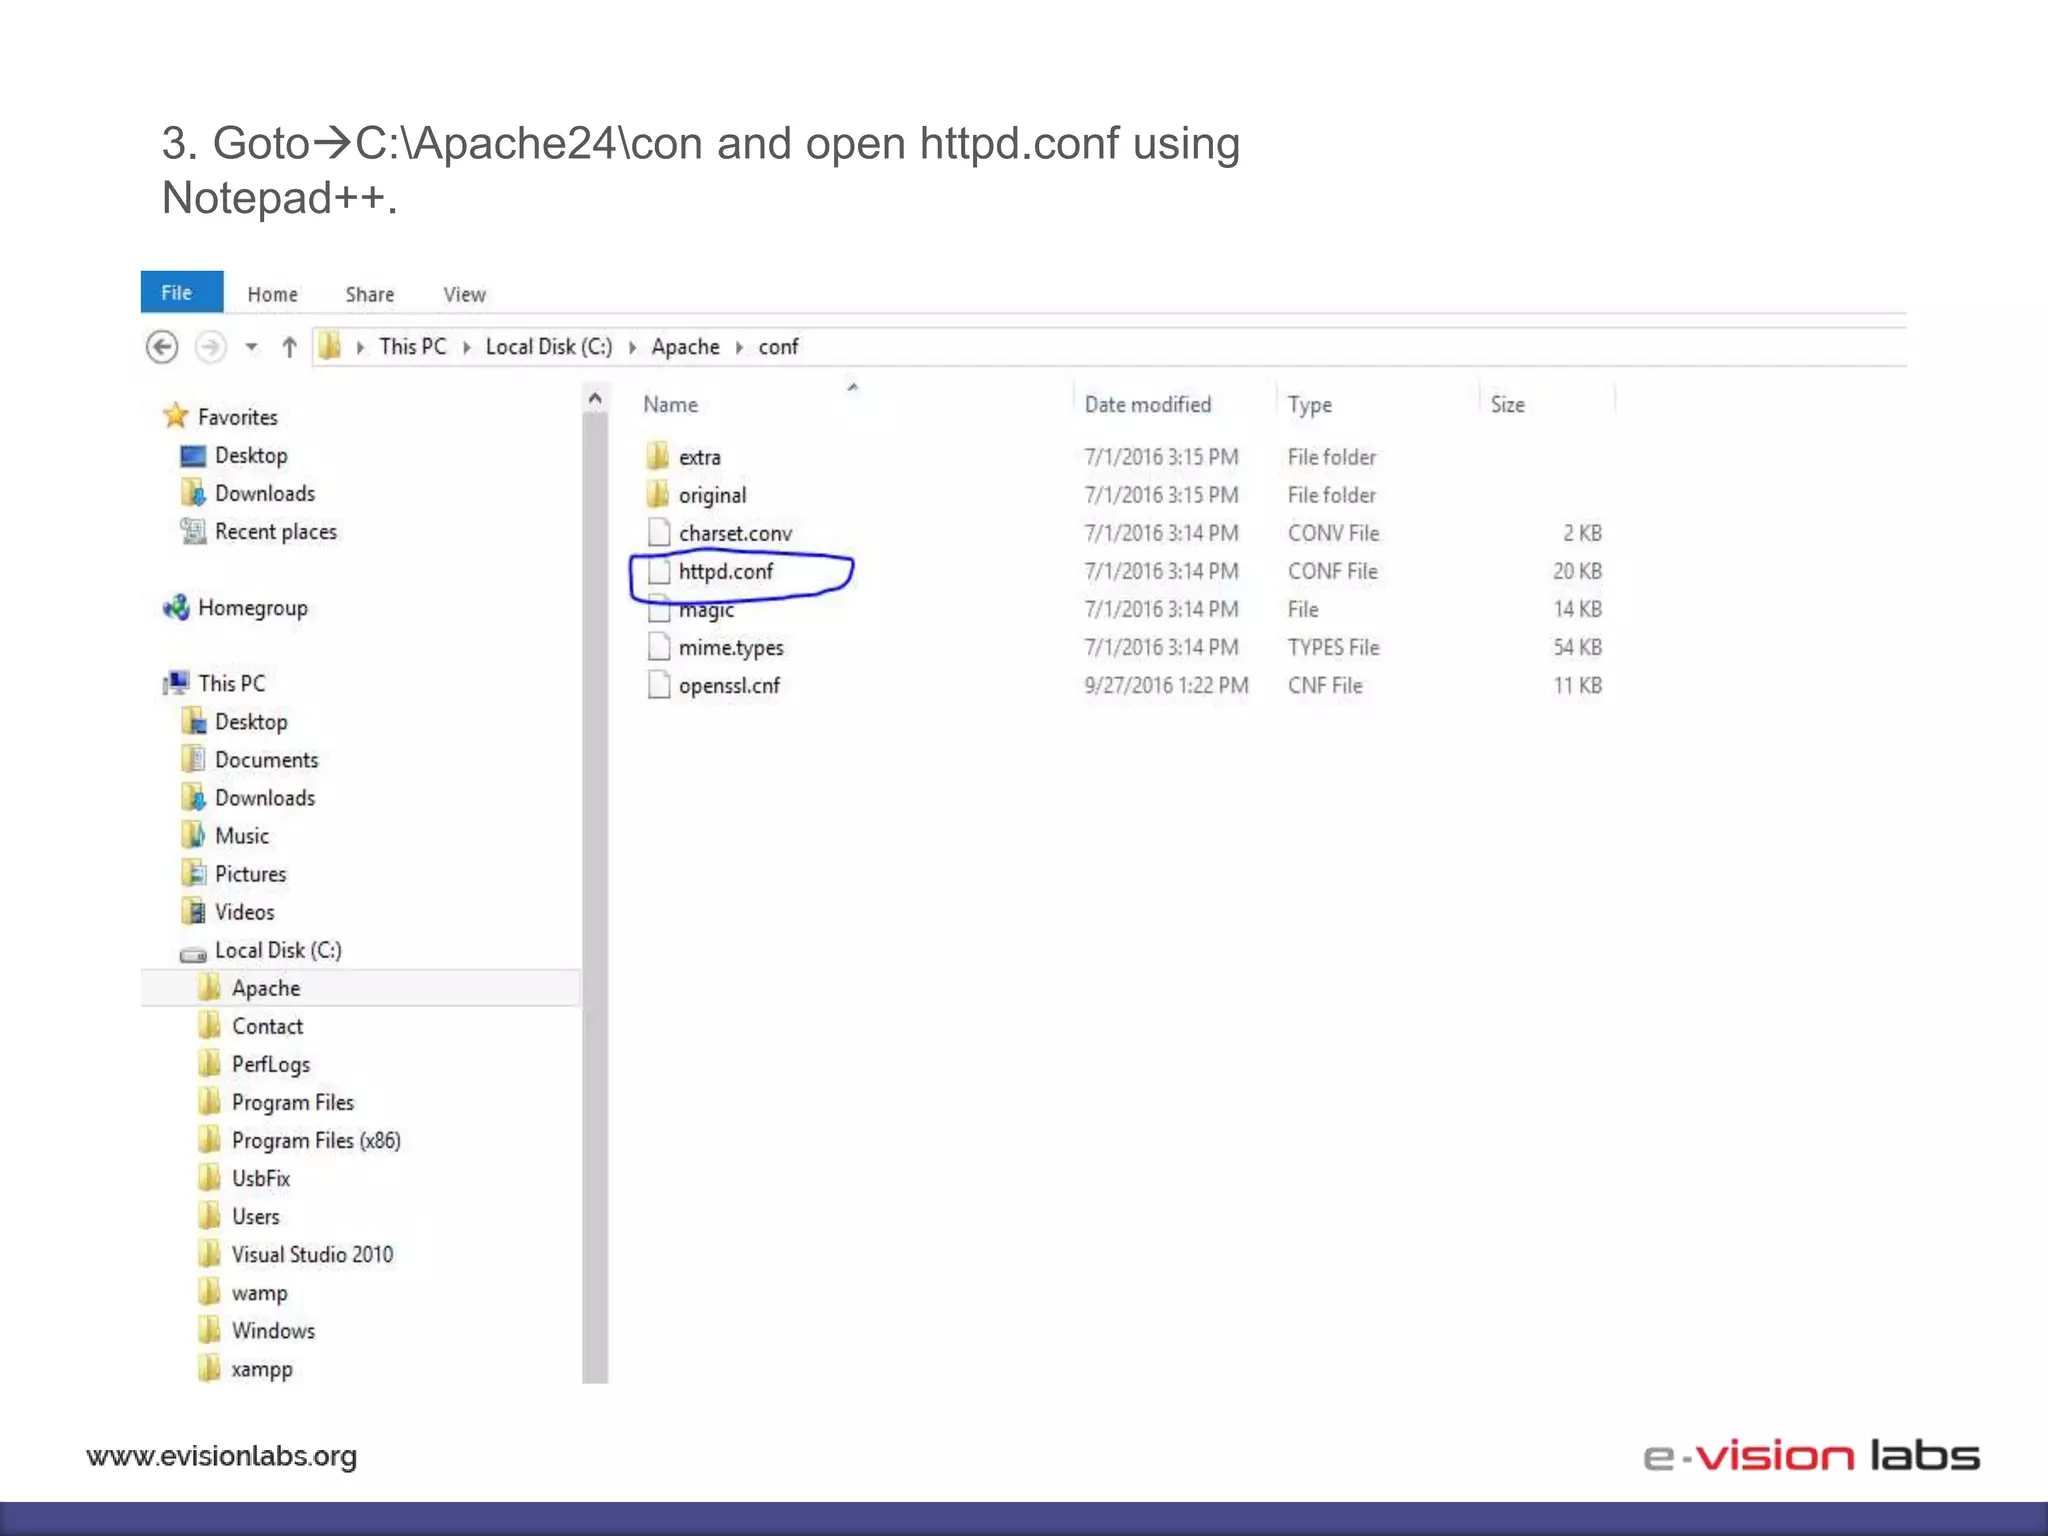Click Local Disk (C:) in breadcrumb path

pyautogui.click(x=548, y=346)
